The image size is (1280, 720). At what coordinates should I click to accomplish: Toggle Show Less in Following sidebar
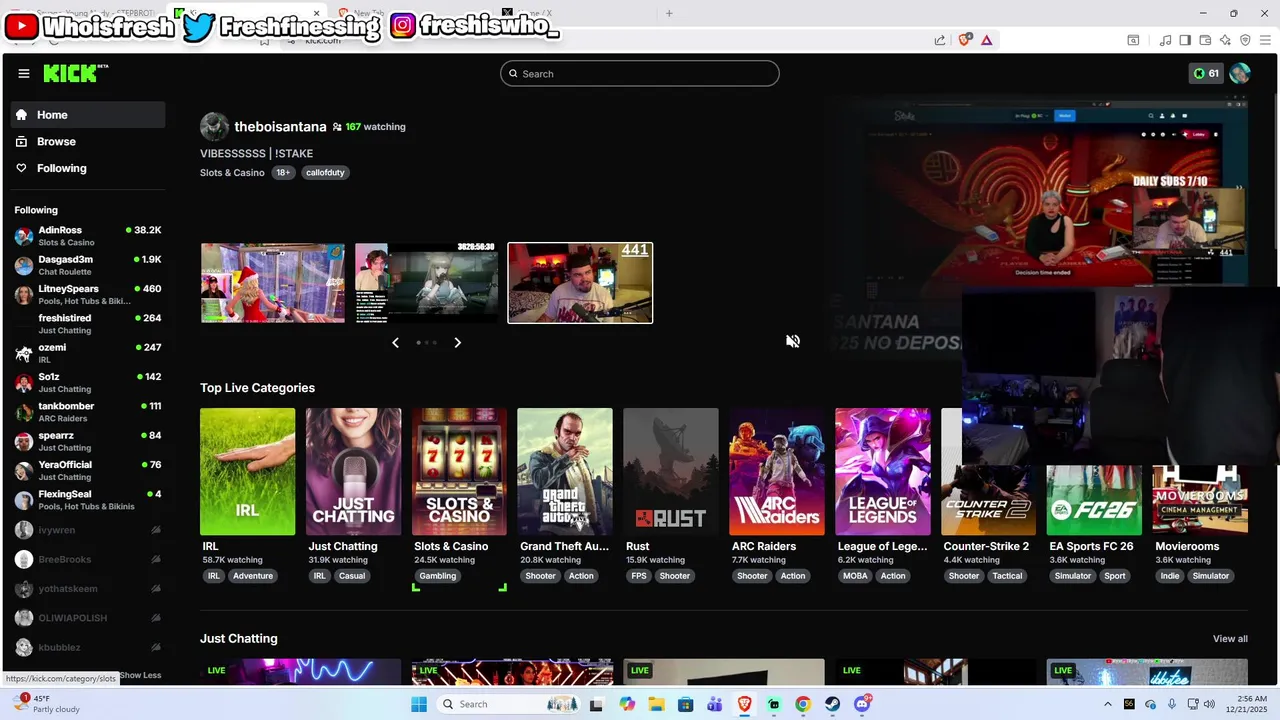[140, 675]
